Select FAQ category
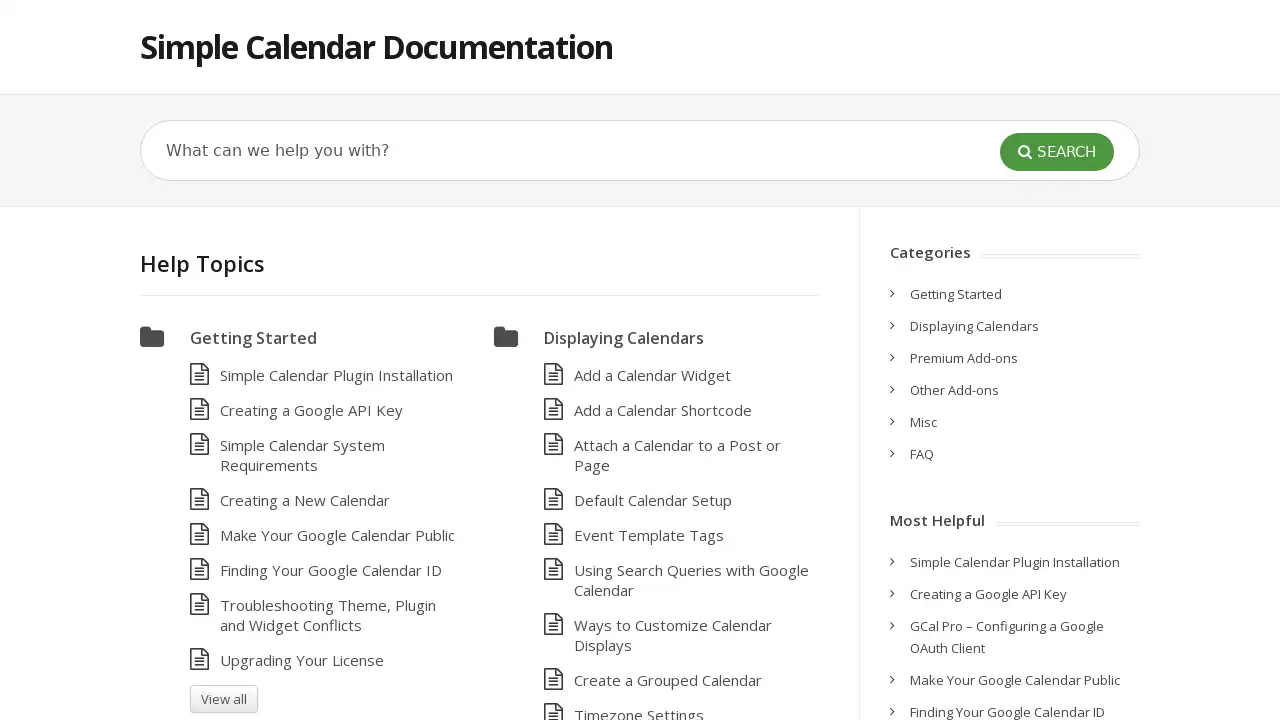Screen dimensions: 1280x720 [921, 454]
